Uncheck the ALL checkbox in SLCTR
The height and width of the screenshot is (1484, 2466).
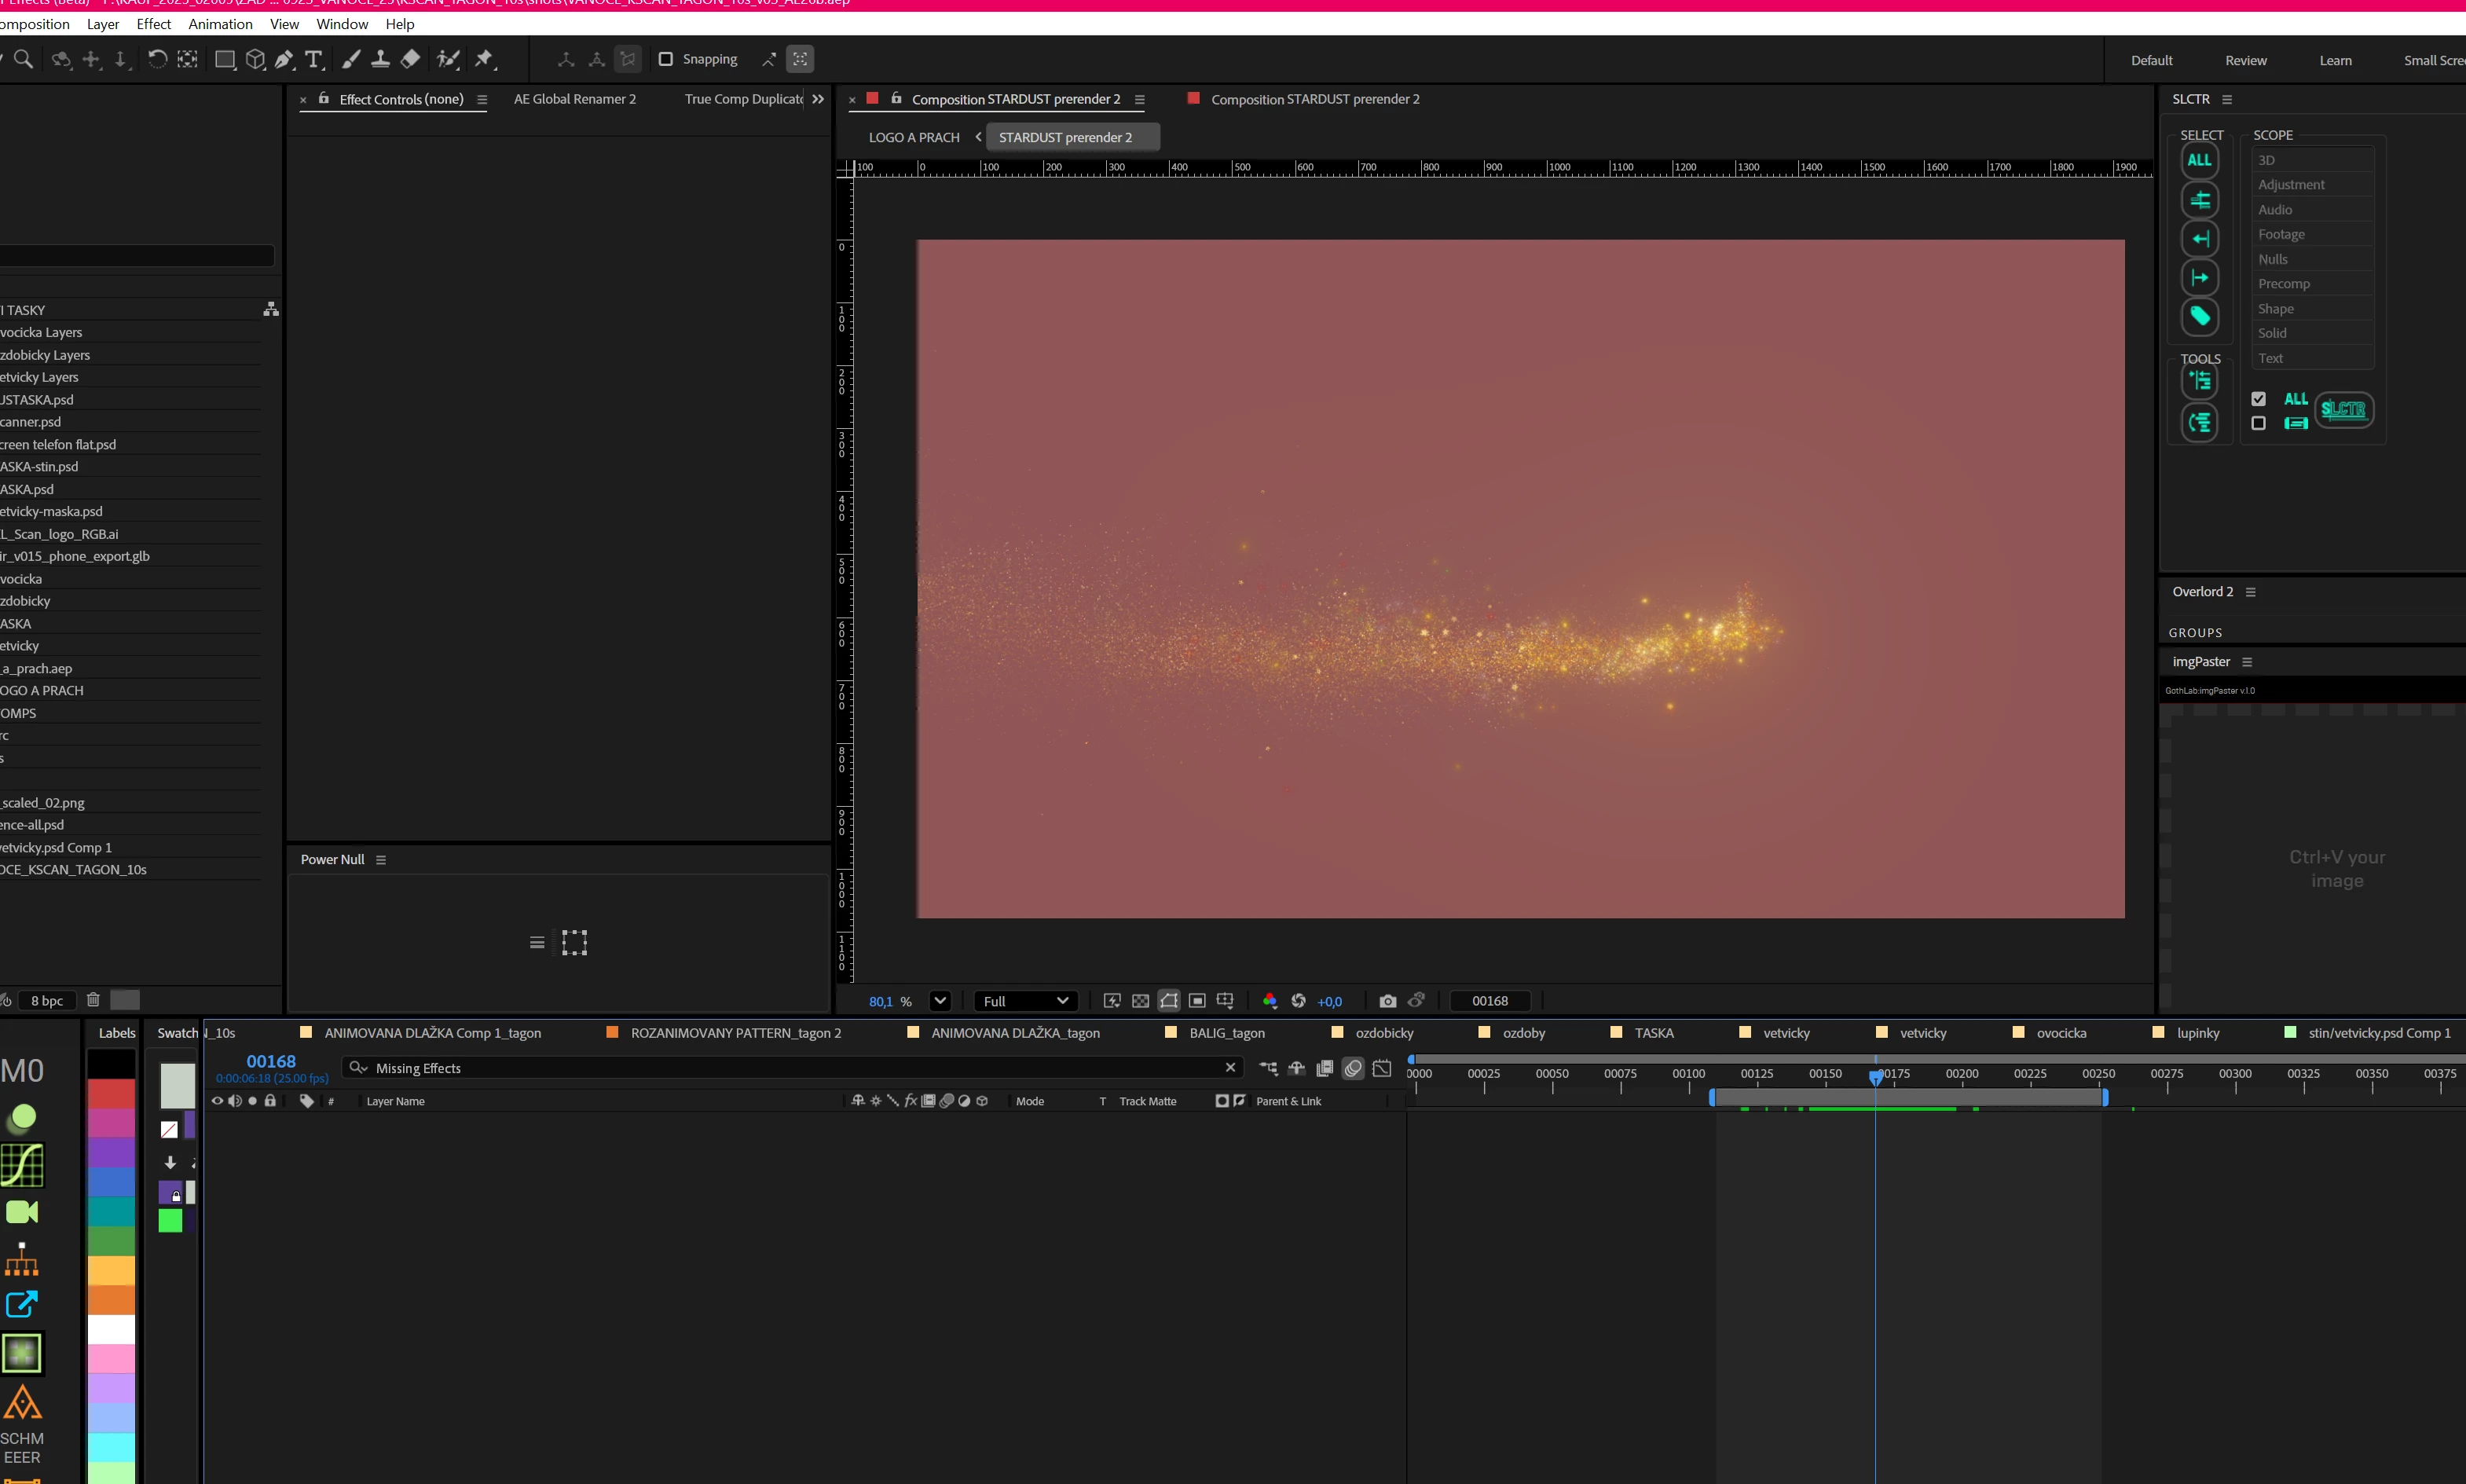click(x=2258, y=399)
